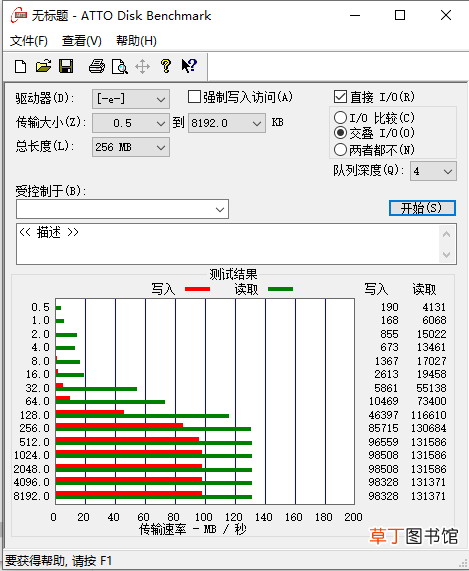Click read value 73400
Viewport: 469px width, 571px height.
coord(431,401)
